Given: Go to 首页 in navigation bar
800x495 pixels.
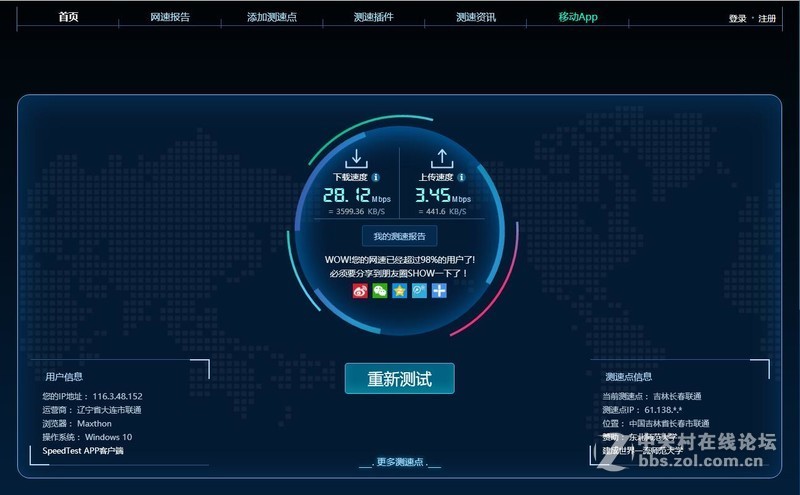Looking at the screenshot, I should pos(68,17).
